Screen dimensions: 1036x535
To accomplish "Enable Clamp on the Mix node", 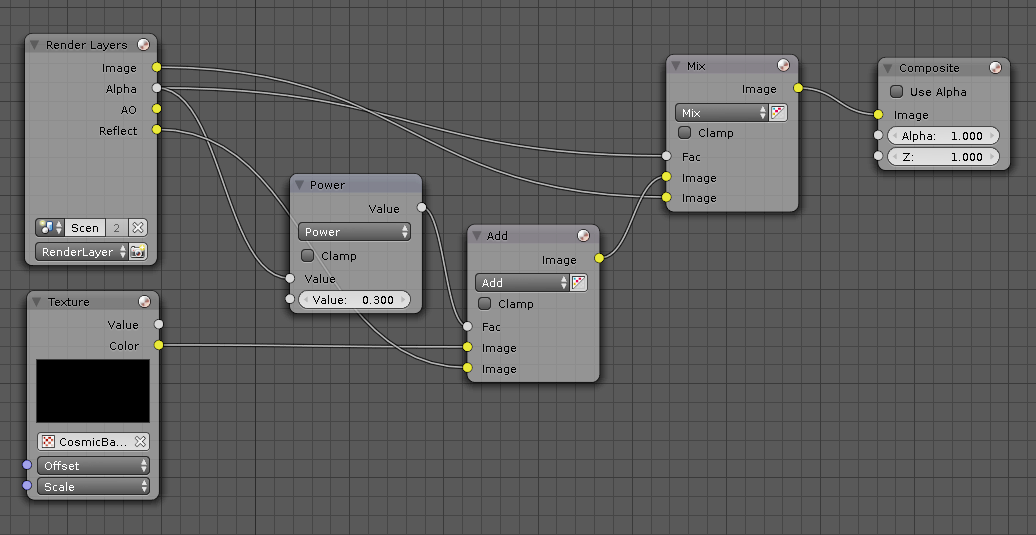I will [x=684, y=133].
